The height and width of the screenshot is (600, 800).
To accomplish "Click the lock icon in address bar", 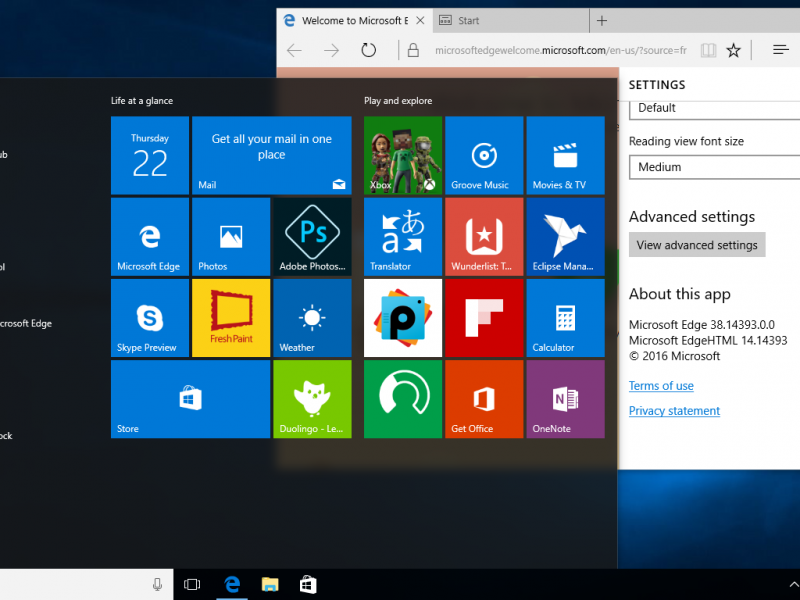I will tap(413, 50).
